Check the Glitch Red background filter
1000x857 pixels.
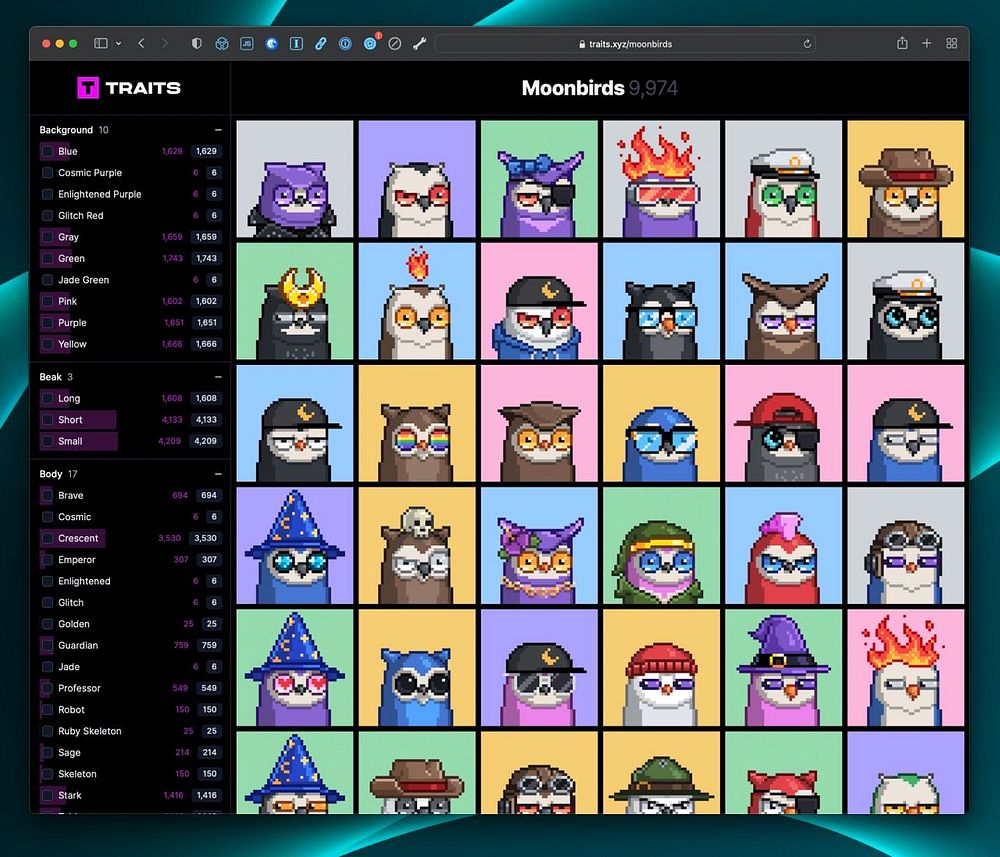[47, 216]
